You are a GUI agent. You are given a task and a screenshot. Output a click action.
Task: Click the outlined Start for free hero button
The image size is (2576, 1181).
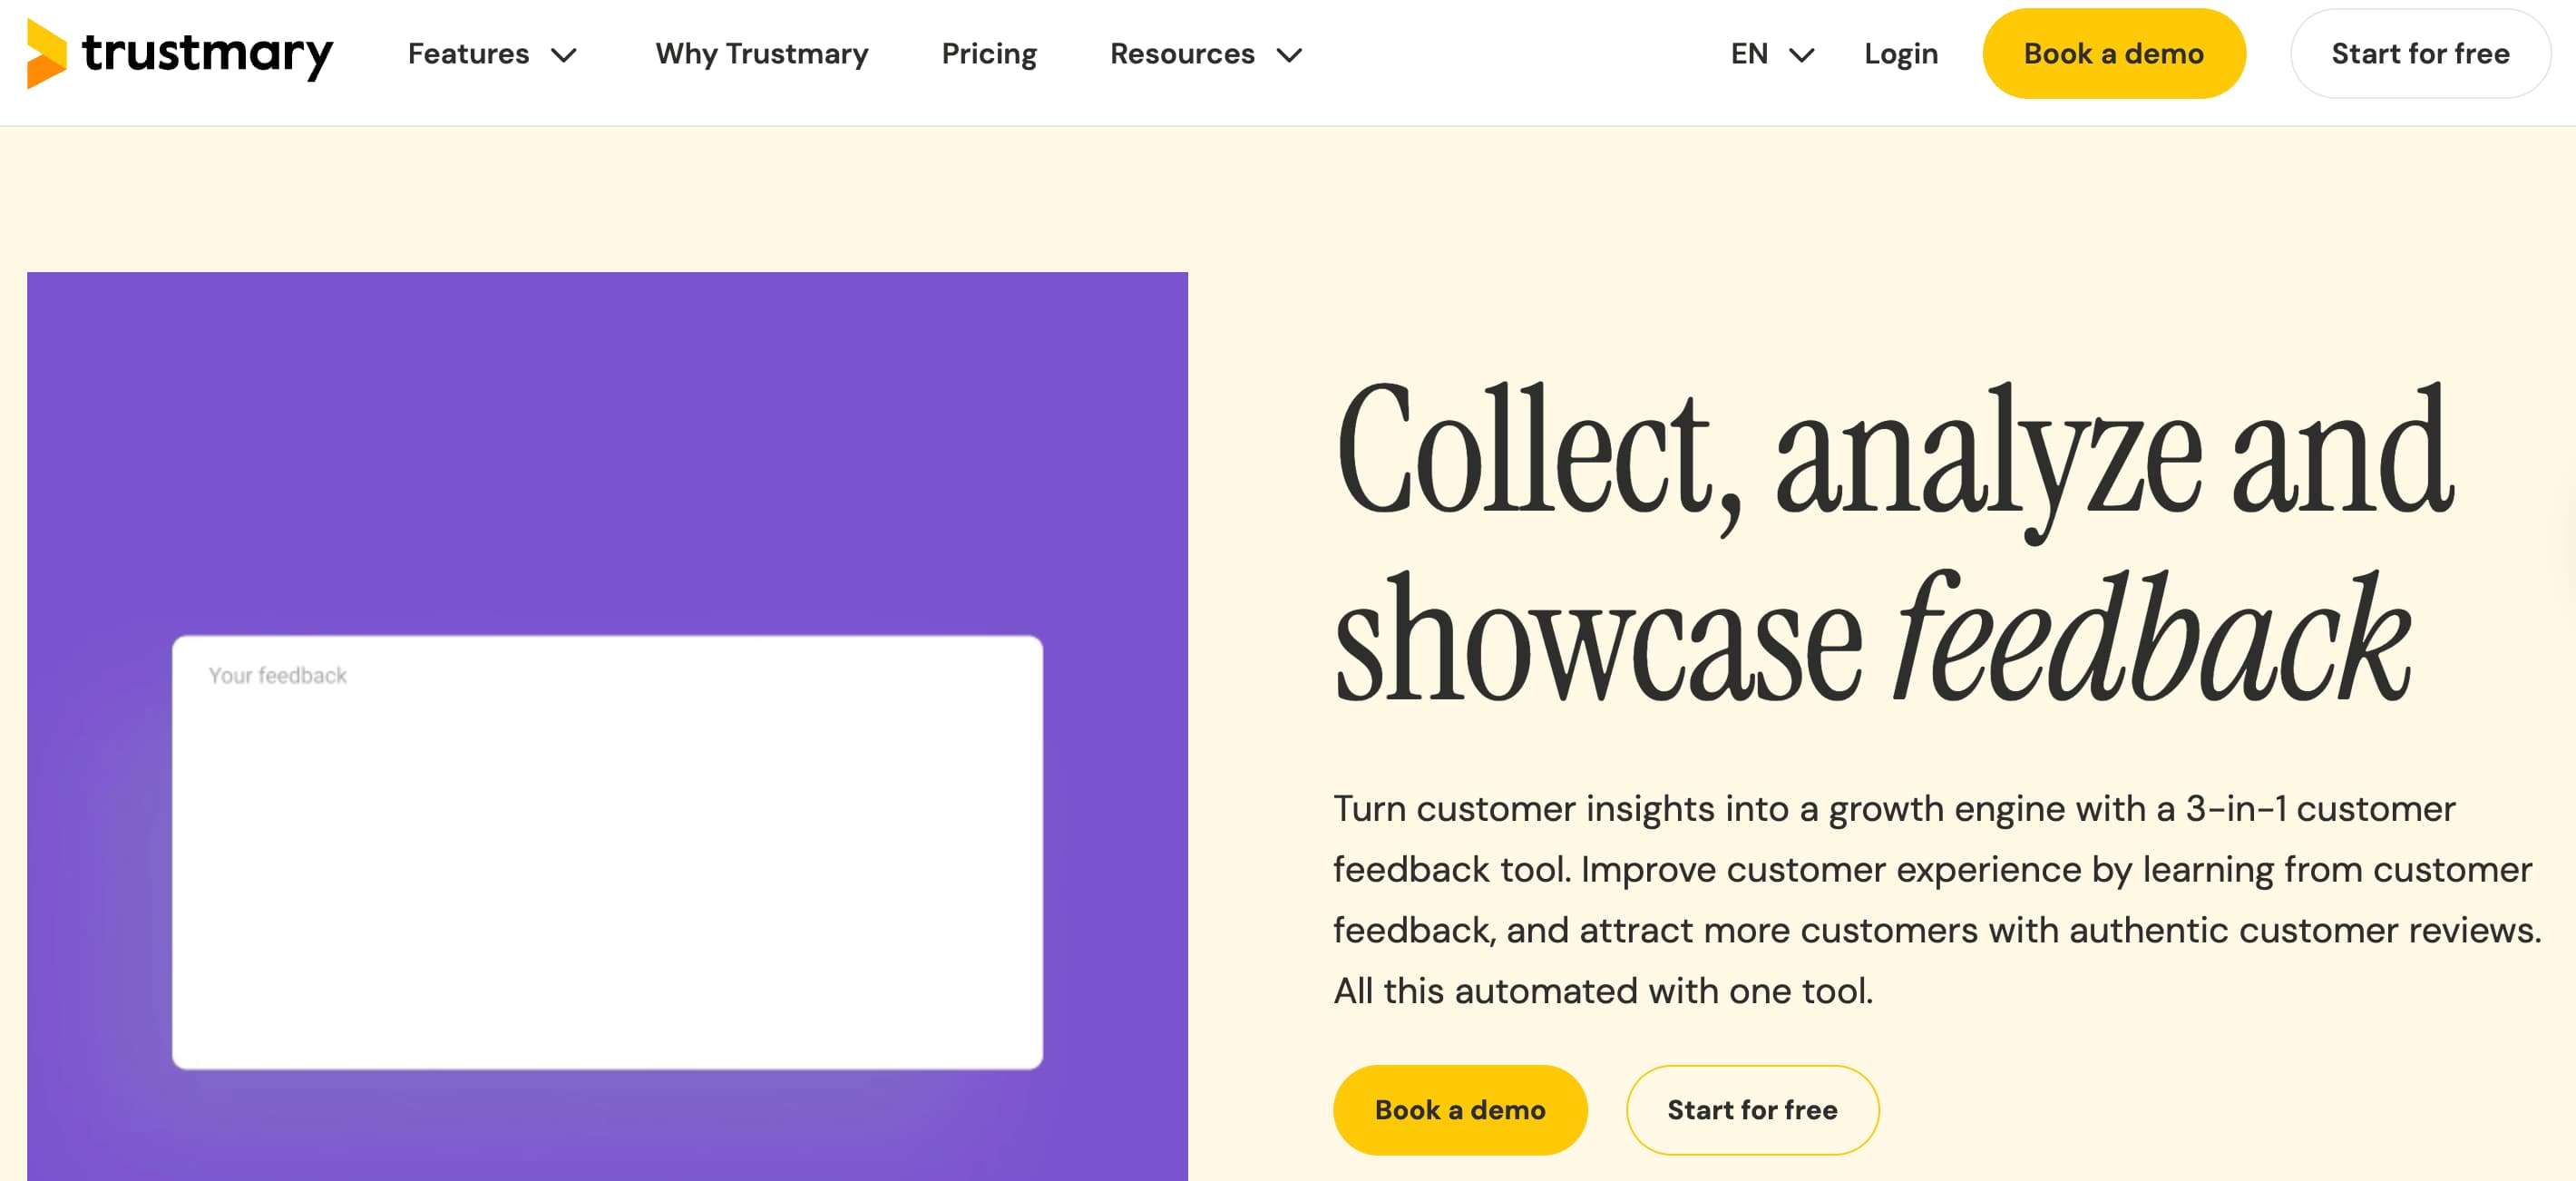click(x=1752, y=1109)
